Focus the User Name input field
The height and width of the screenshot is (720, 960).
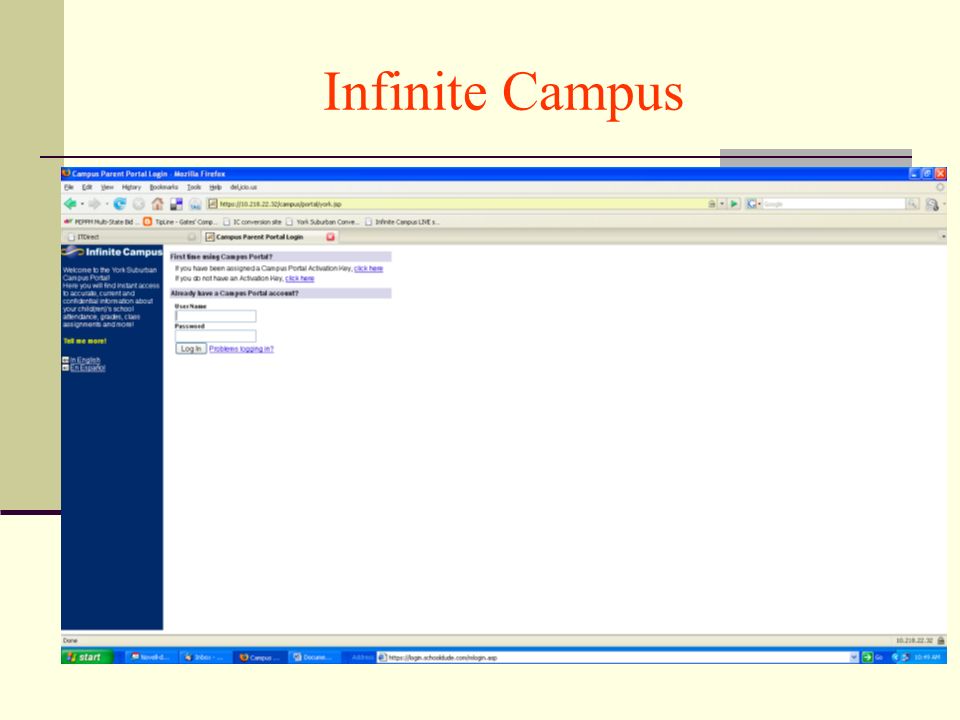pyautogui.click(x=216, y=316)
